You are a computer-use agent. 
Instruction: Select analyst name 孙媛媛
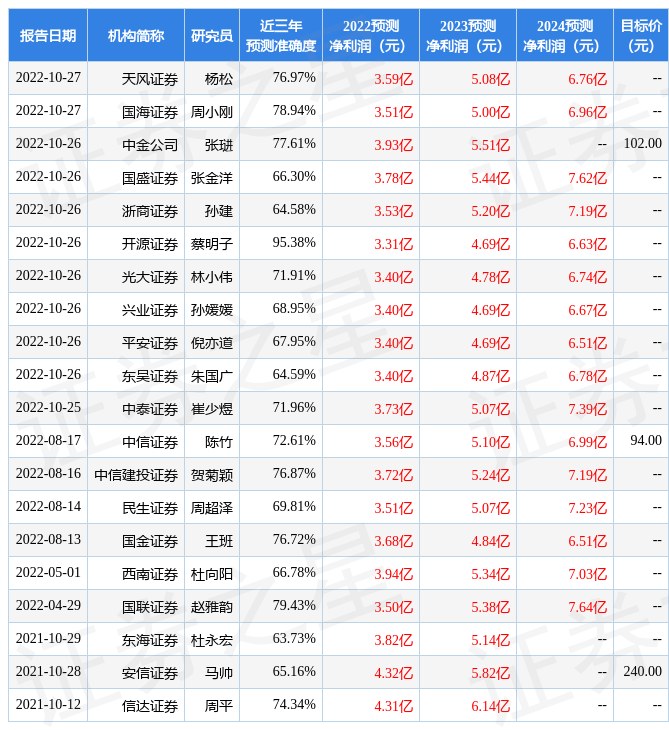pyautogui.click(x=212, y=310)
